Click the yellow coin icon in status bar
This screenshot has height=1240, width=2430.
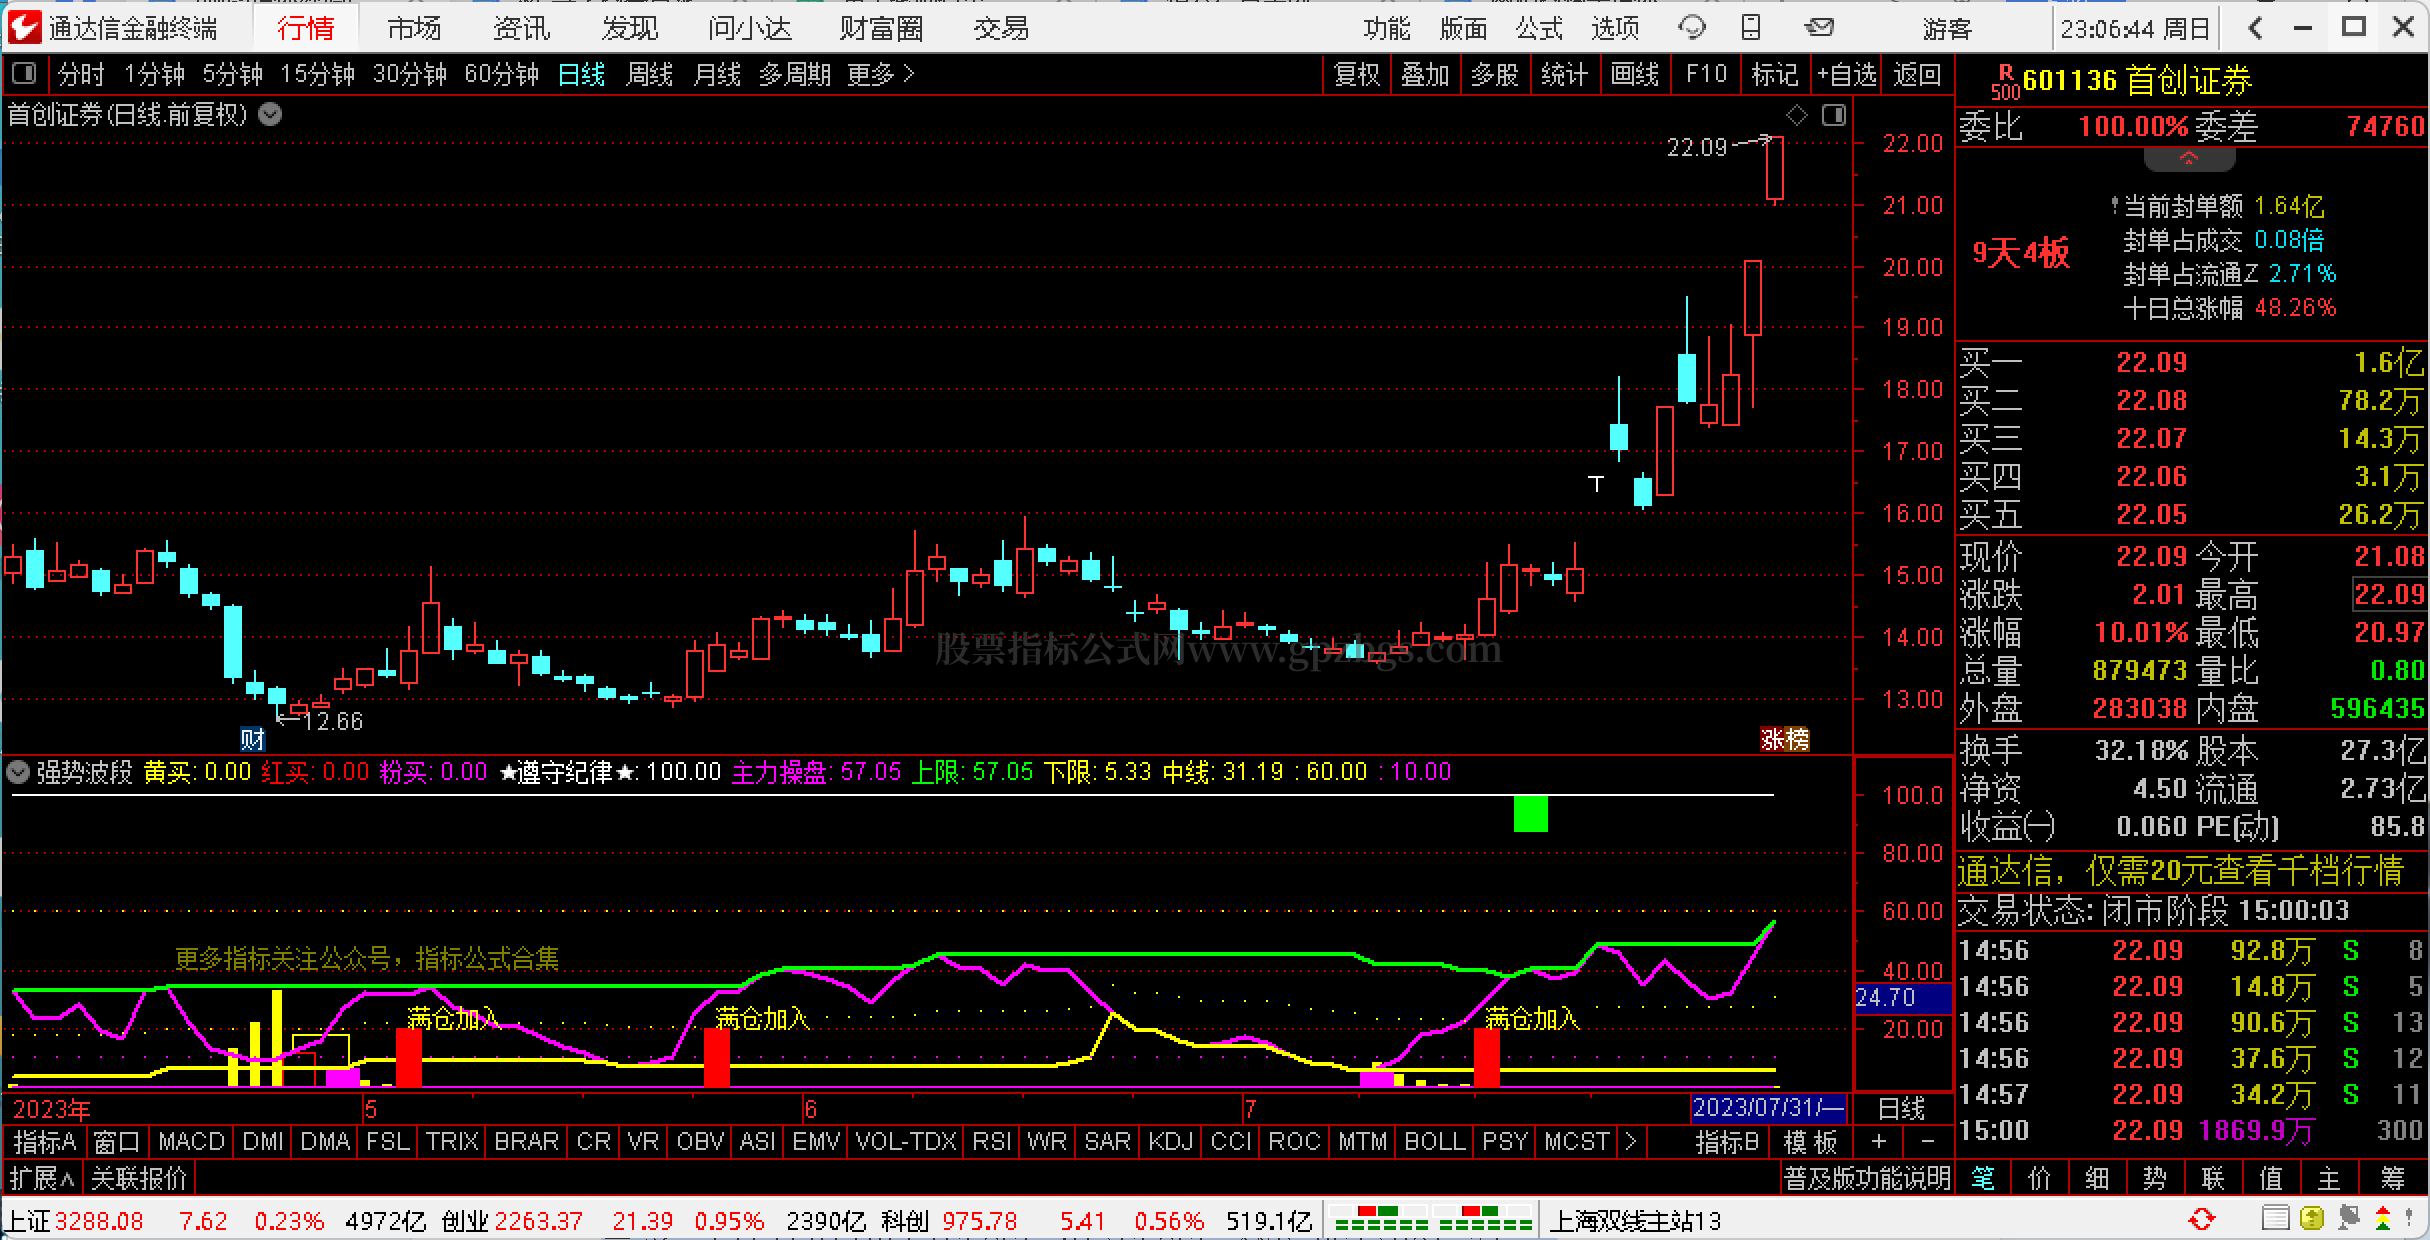[x=2311, y=1219]
